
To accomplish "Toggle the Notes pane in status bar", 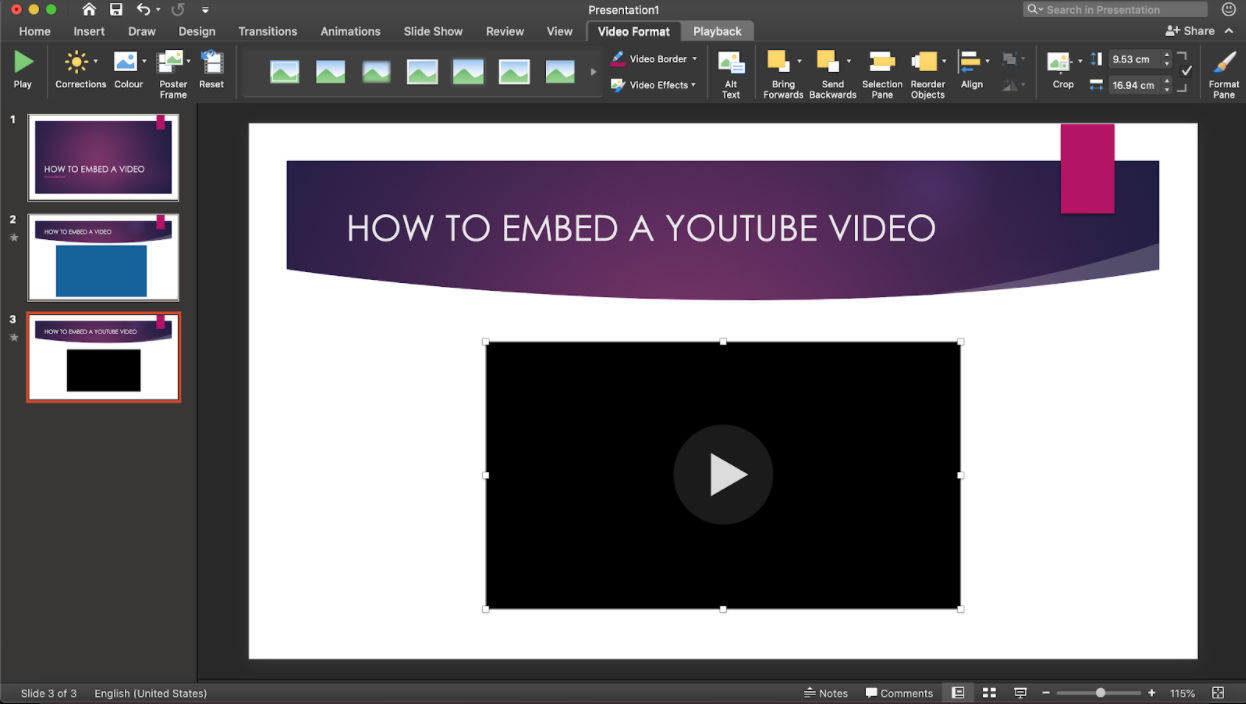I will pyautogui.click(x=825, y=693).
